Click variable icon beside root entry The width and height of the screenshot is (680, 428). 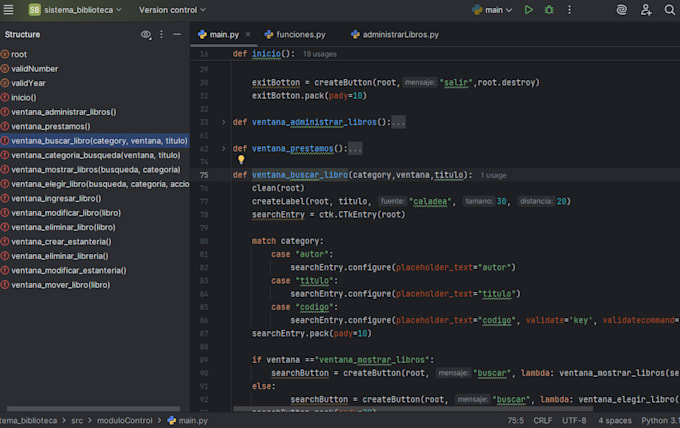tap(5, 54)
